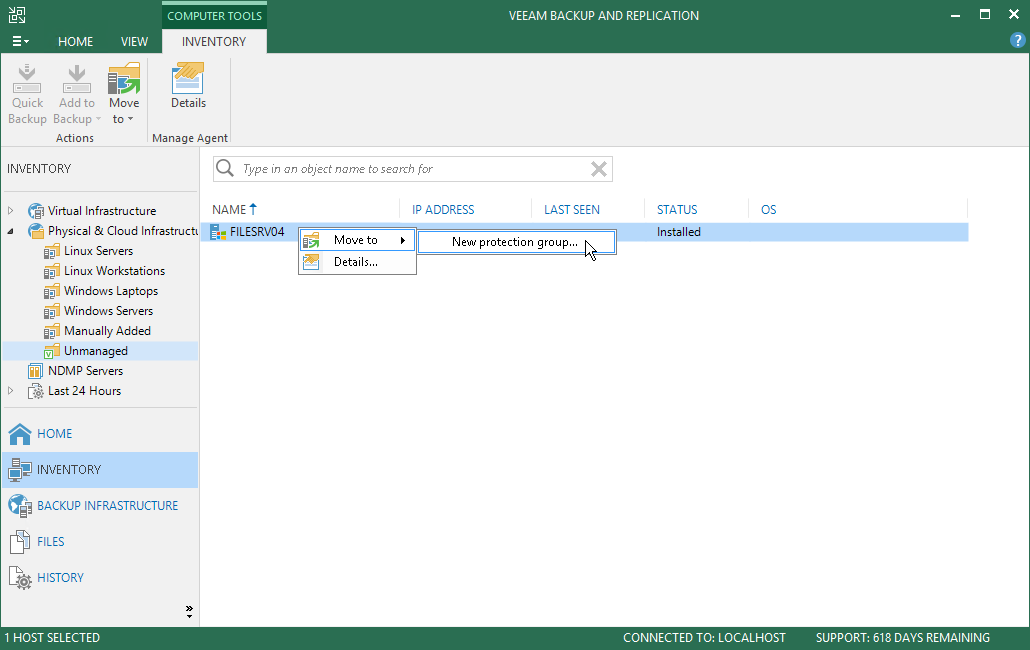1030x650 pixels.
Task: Select the Linux Servers protection group
Action: (99, 251)
